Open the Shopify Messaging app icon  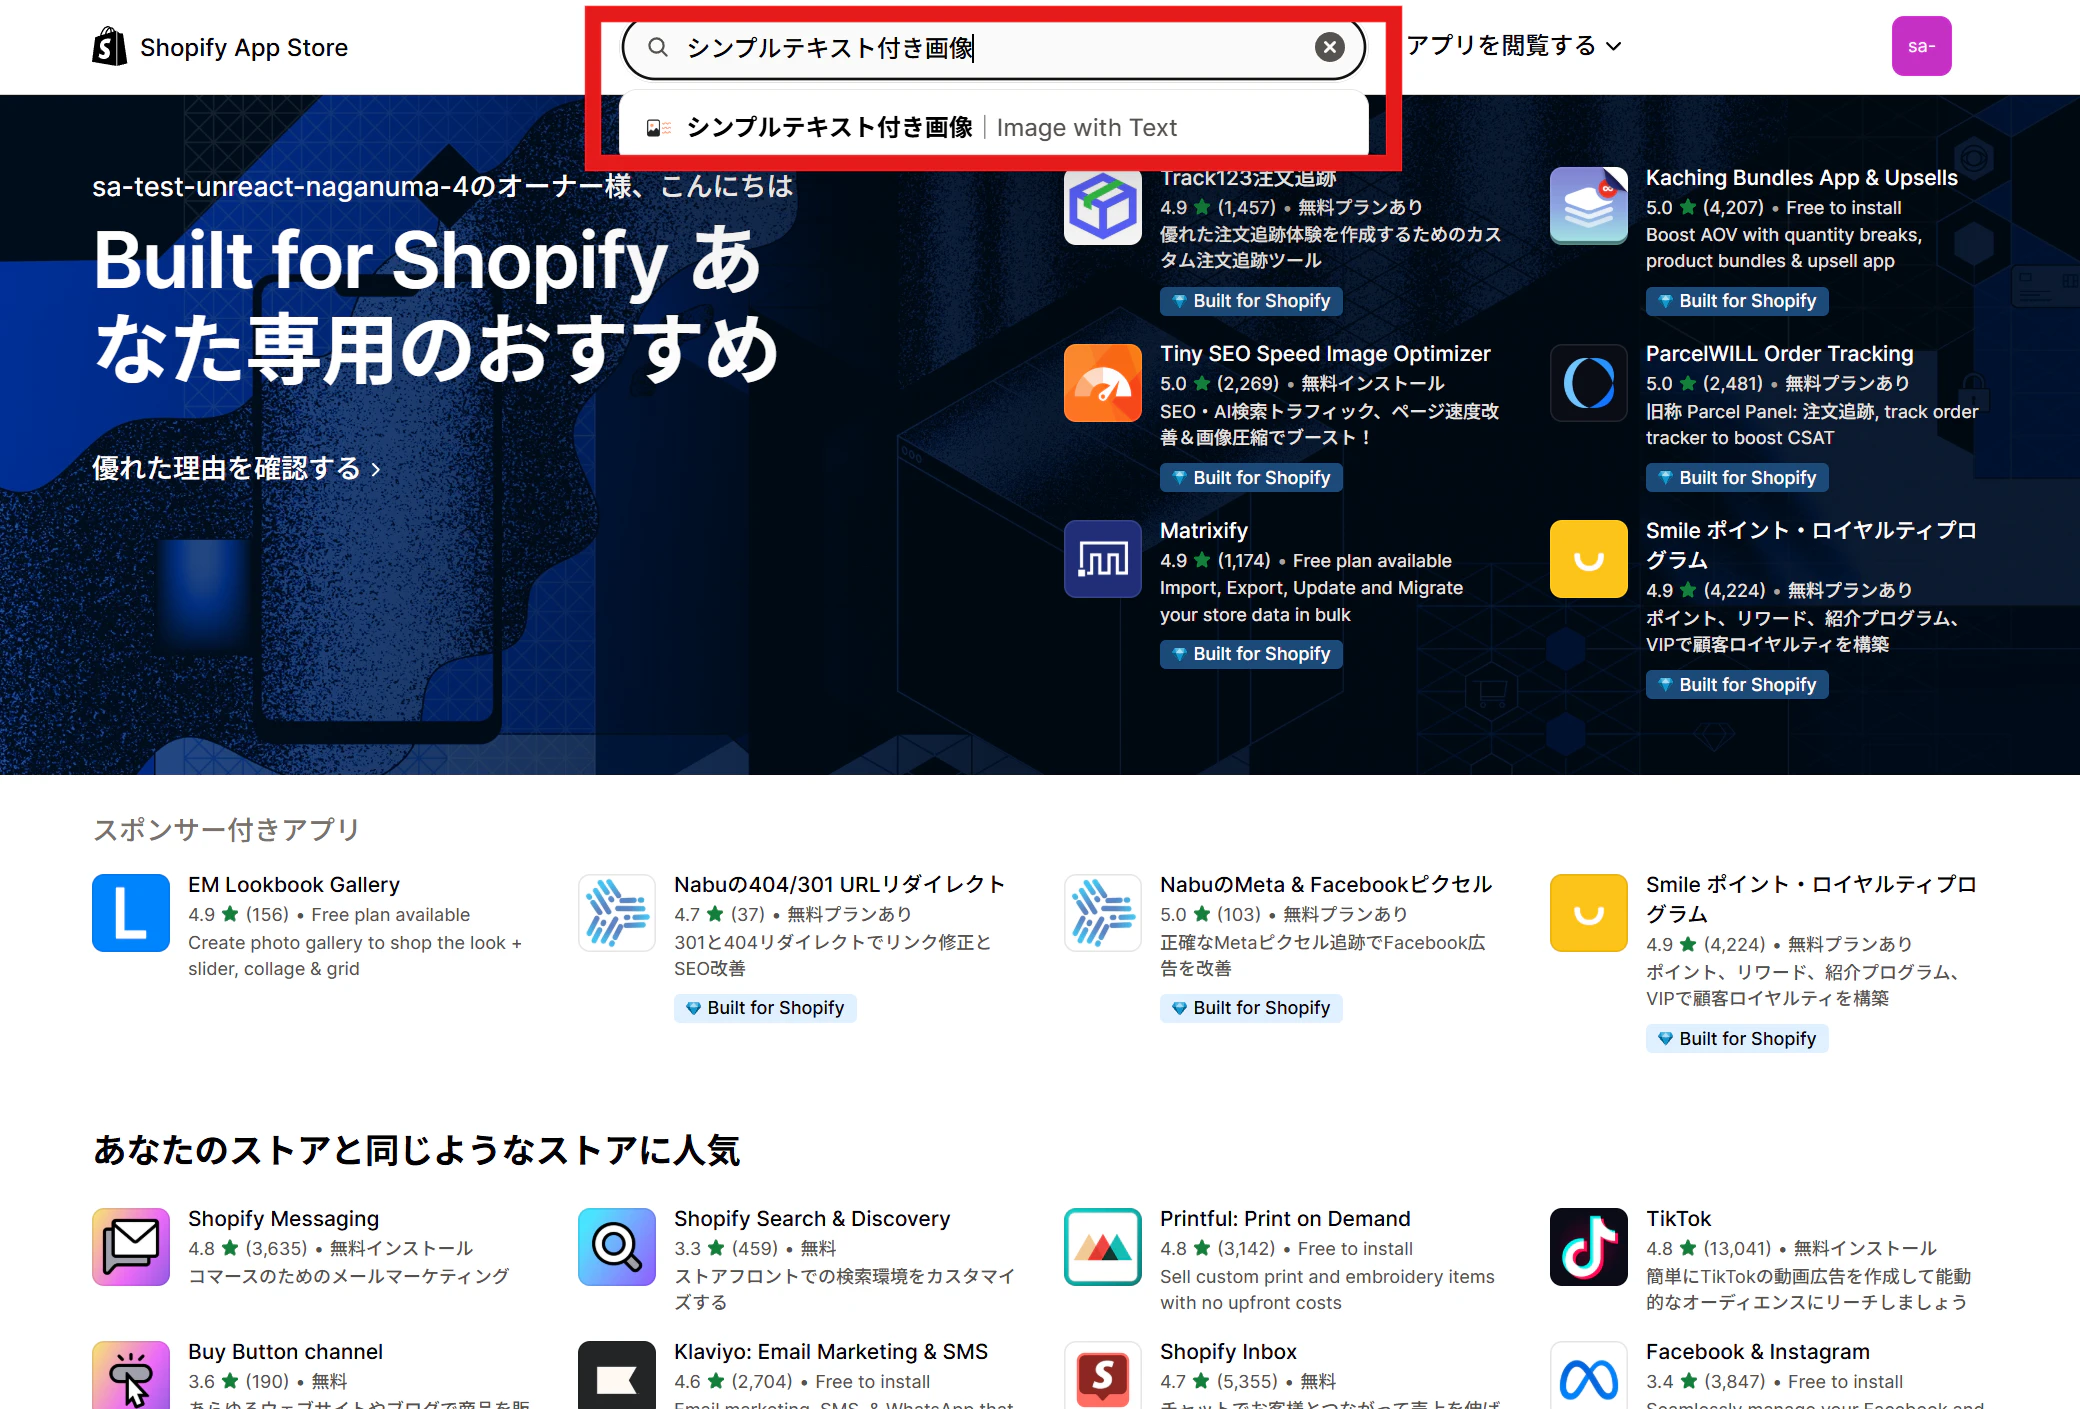(x=131, y=1247)
